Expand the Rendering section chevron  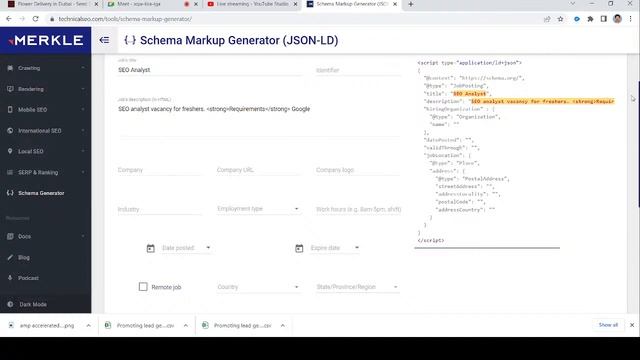83,89
